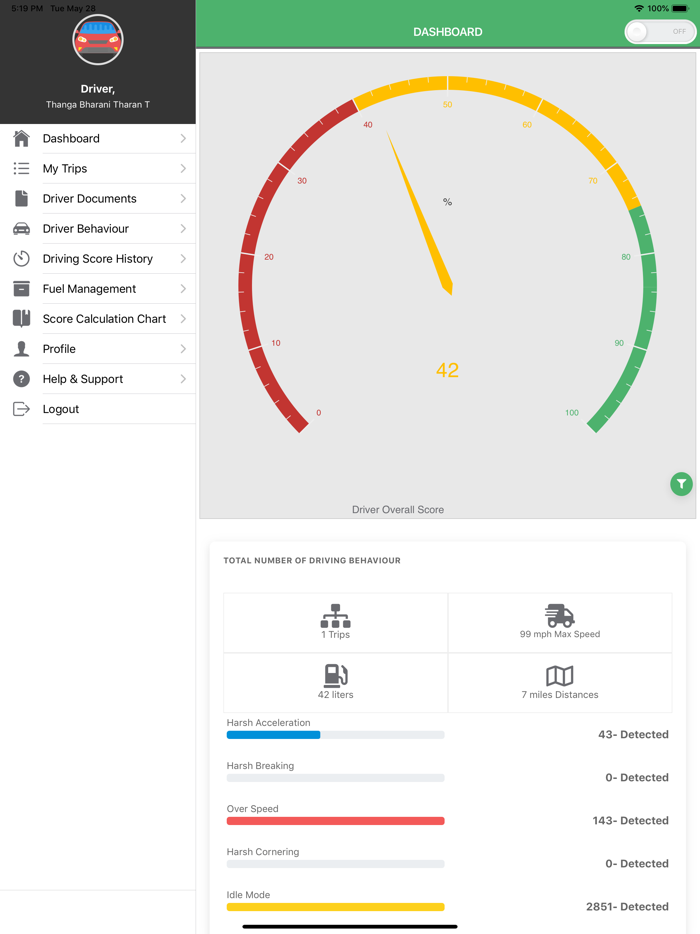Tap the 2851- Detected value
Screen dimensions: 700x934
tap(627, 907)
